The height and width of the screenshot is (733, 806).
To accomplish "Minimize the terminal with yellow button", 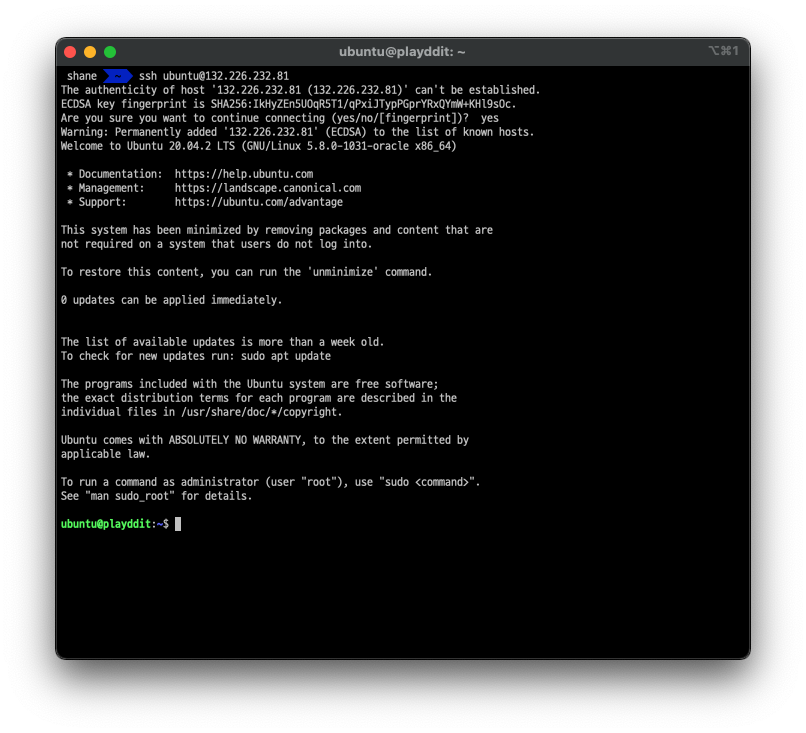I will (x=90, y=52).
